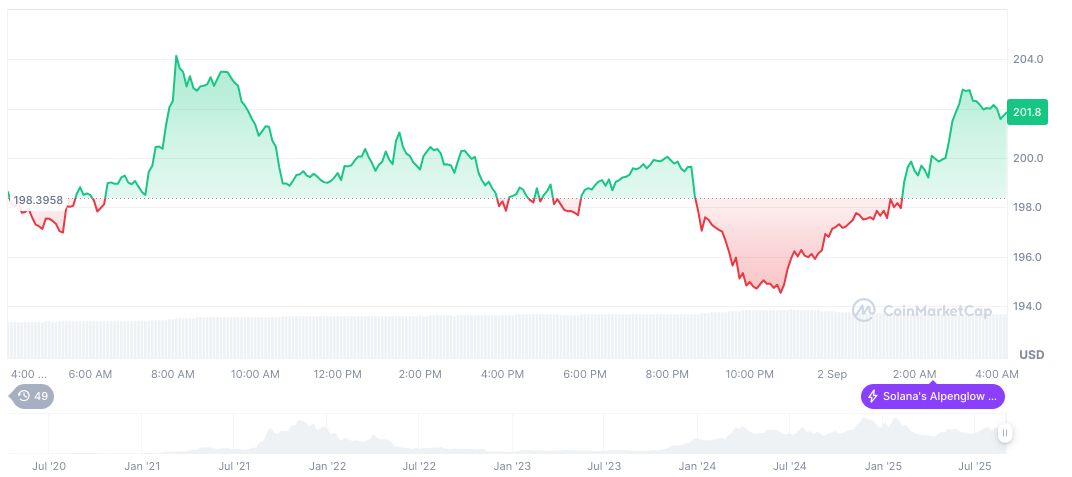Click the 204.0 price axis label
This screenshot has height=477, width=1072.
tap(1028, 59)
